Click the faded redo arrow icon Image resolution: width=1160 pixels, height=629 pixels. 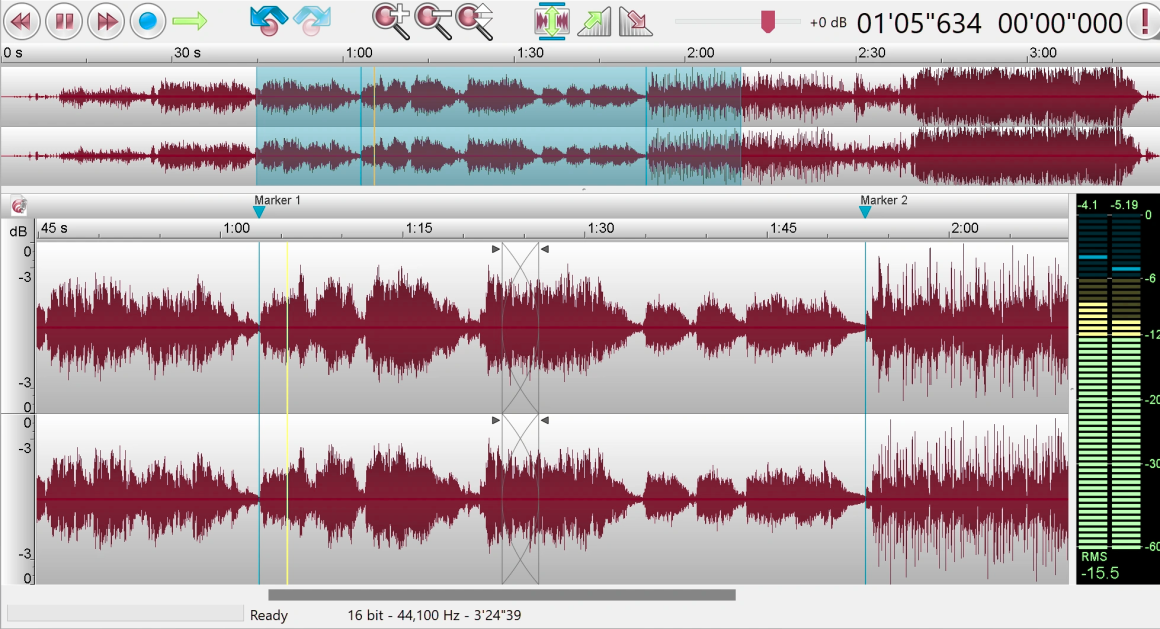pyautogui.click(x=311, y=21)
